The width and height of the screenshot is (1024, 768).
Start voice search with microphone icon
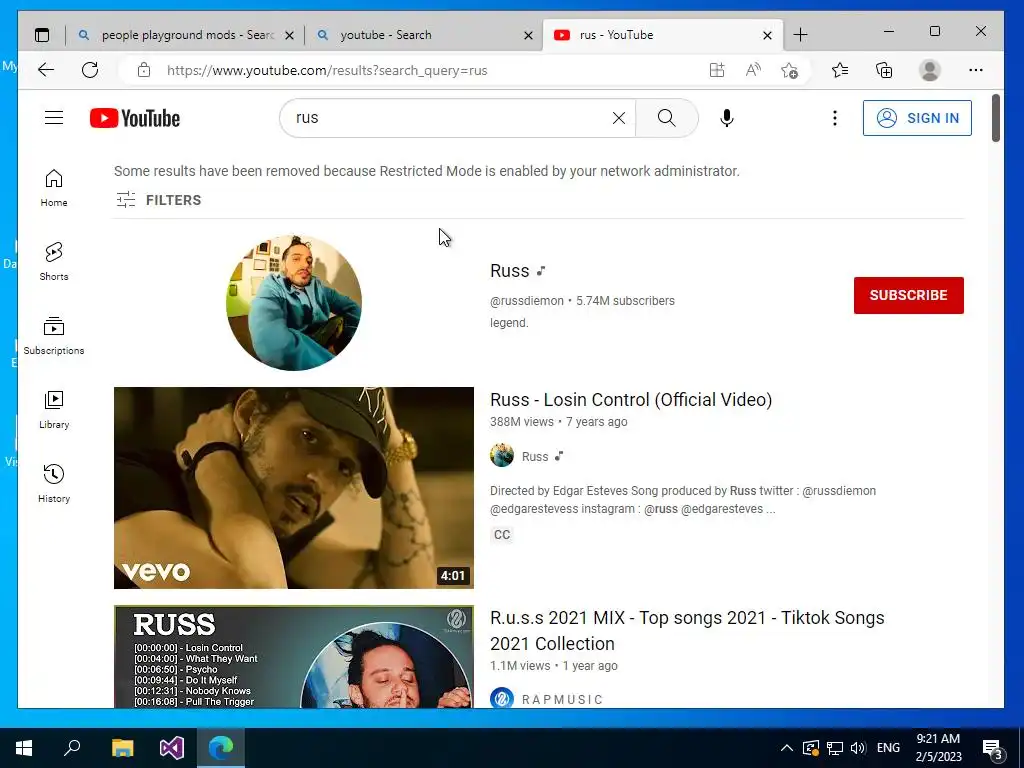[x=726, y=118]
